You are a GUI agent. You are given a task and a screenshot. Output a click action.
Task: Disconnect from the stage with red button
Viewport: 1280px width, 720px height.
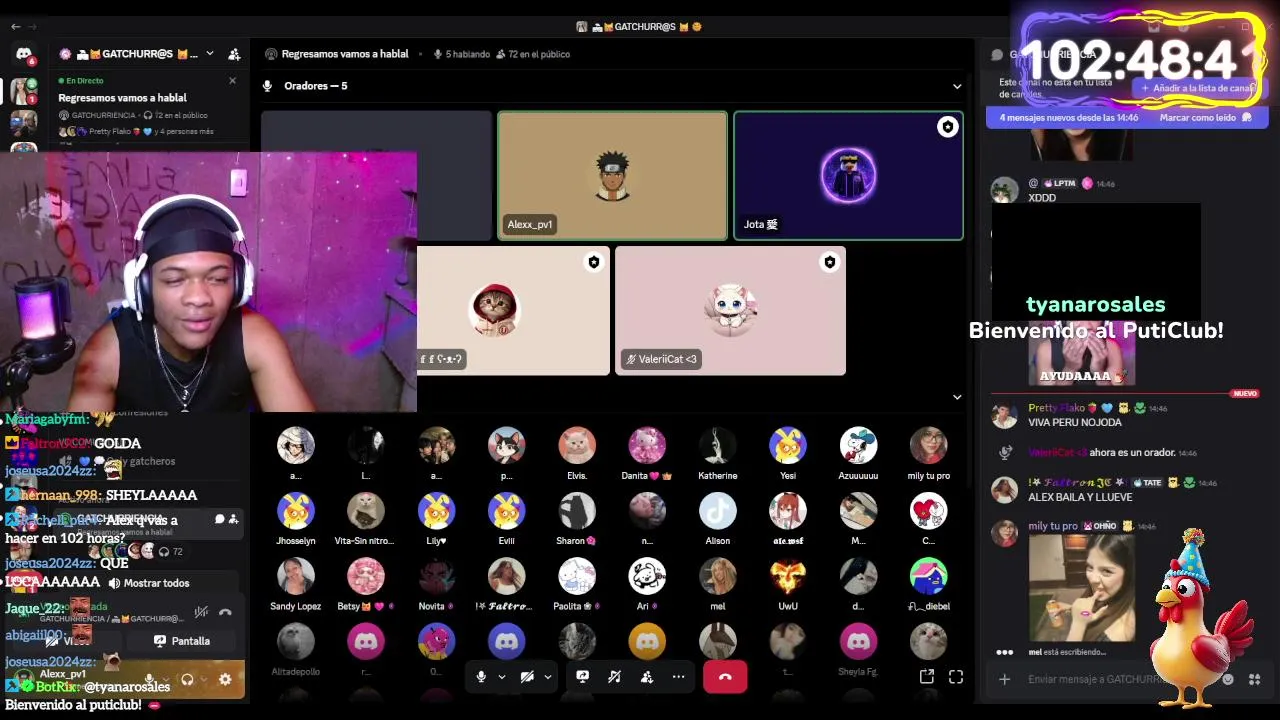point(725,677)
